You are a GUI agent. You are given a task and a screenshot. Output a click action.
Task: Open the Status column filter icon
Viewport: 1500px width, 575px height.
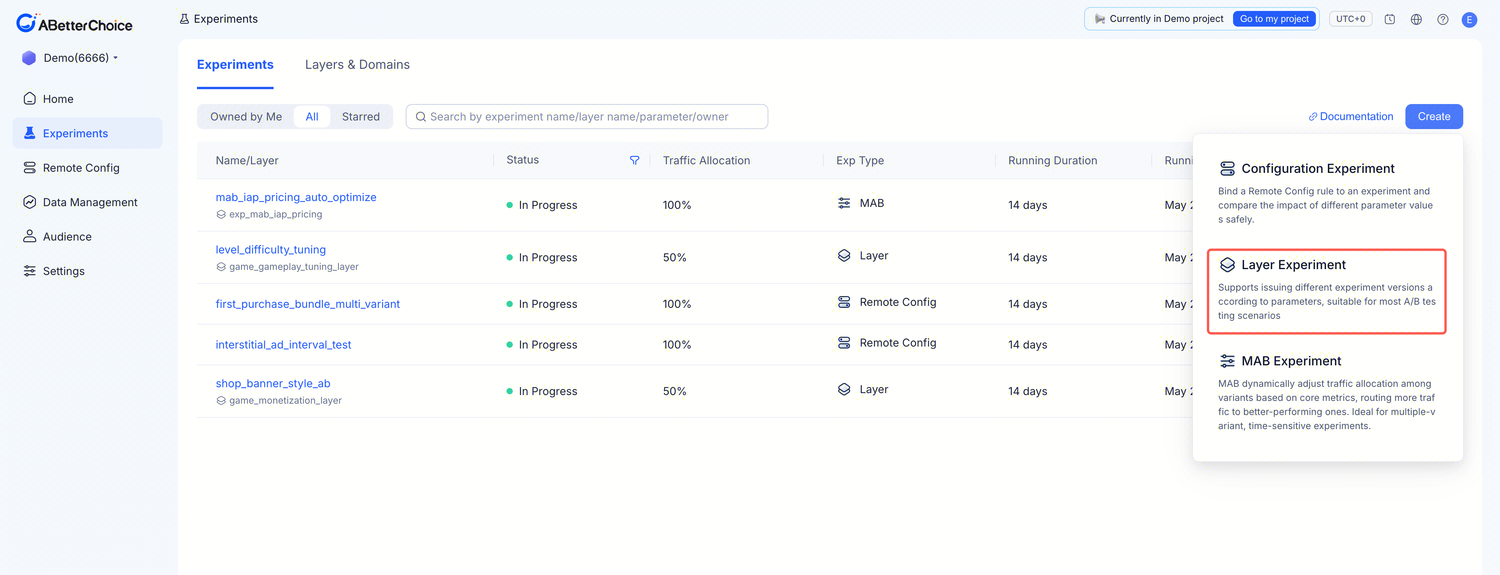point(634,160)
